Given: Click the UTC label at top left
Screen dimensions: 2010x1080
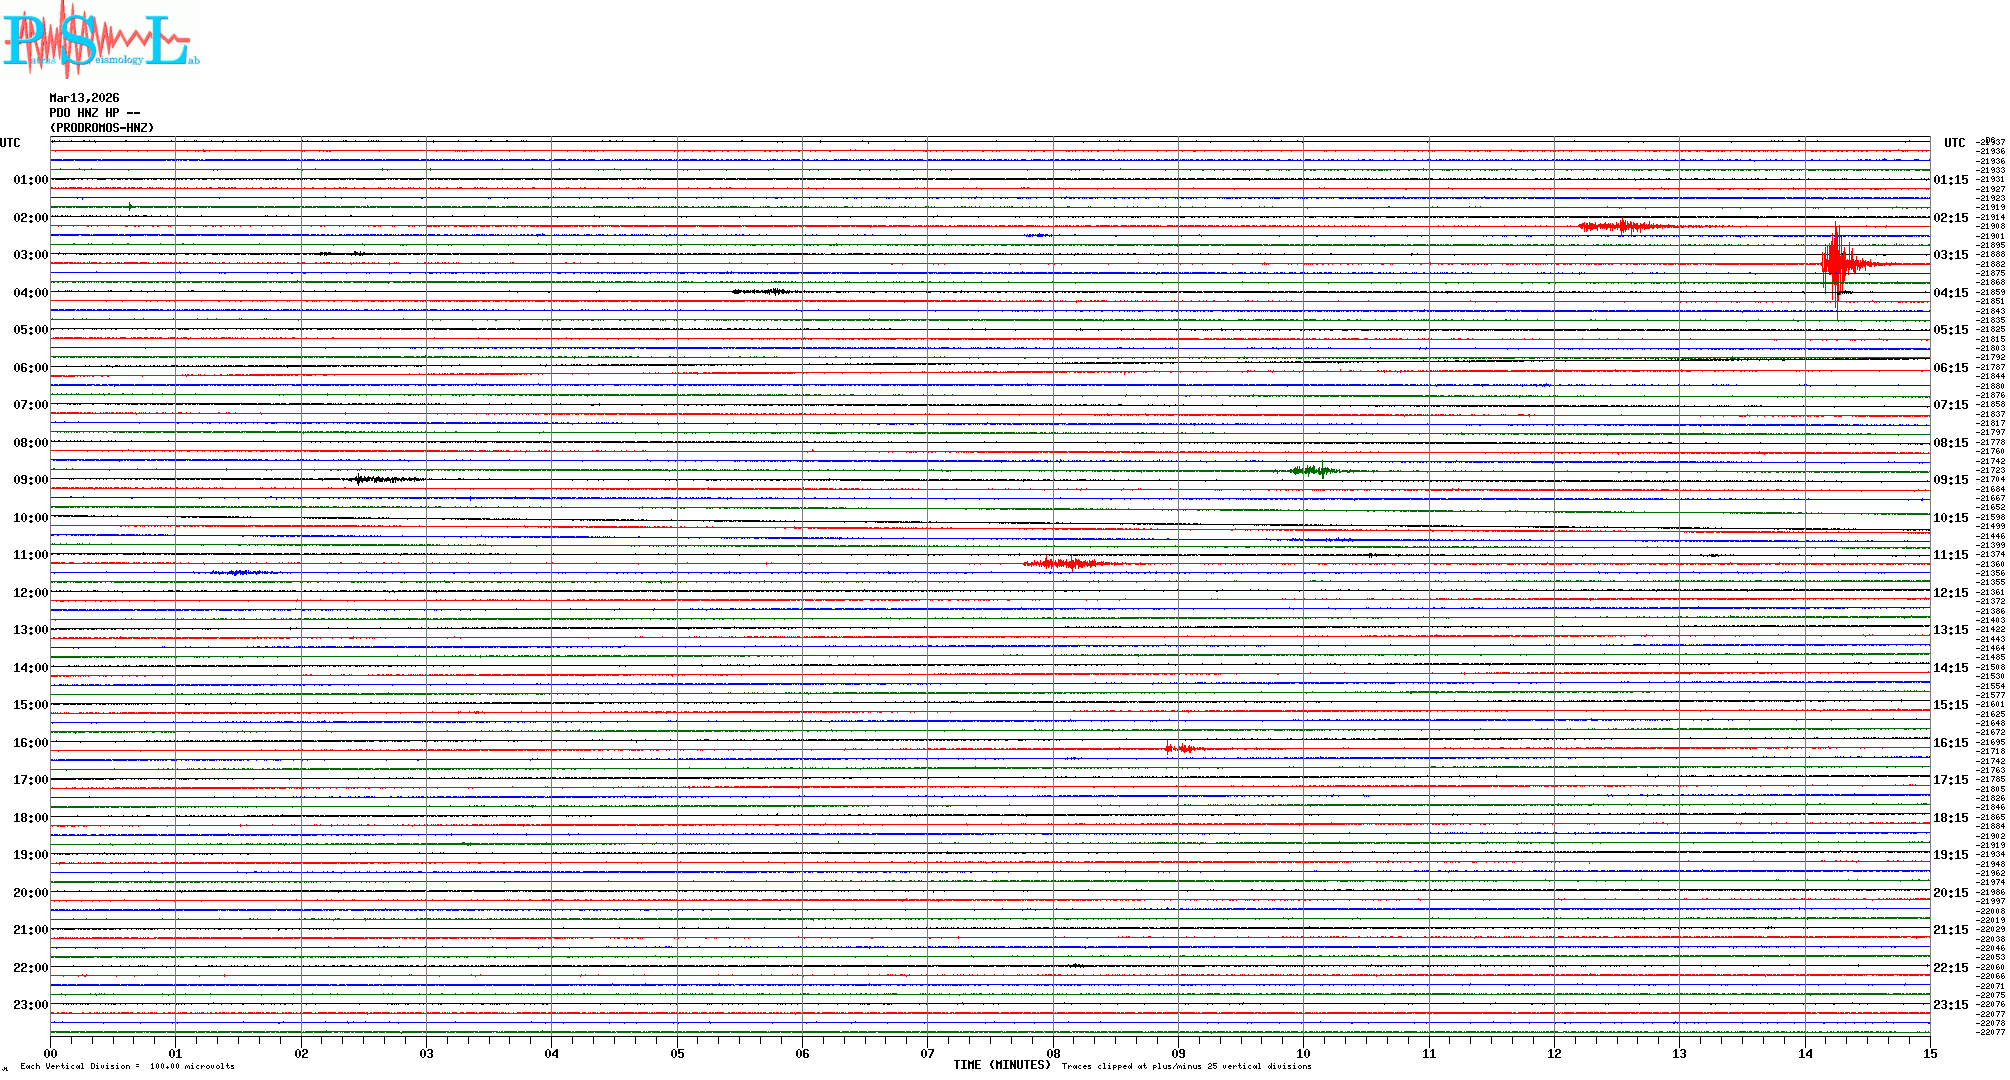Looking at the screenshot, I should 10,143.
